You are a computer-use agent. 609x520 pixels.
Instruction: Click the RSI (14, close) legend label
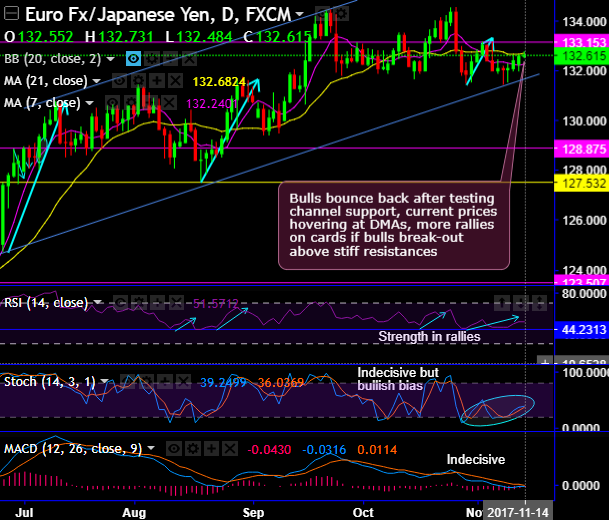46,303
